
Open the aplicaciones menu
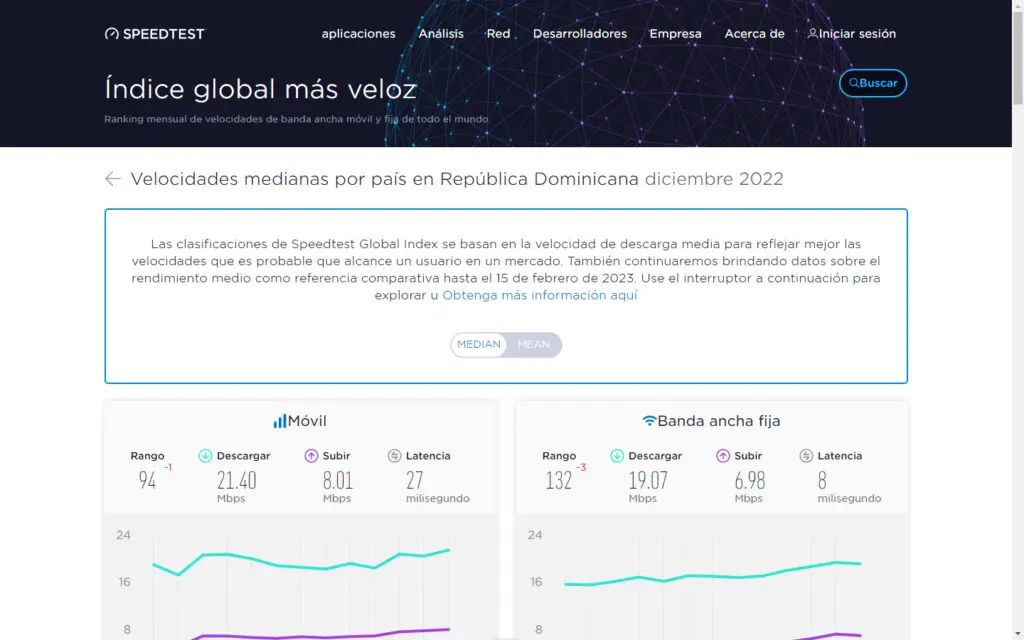[x=359, y=34]
